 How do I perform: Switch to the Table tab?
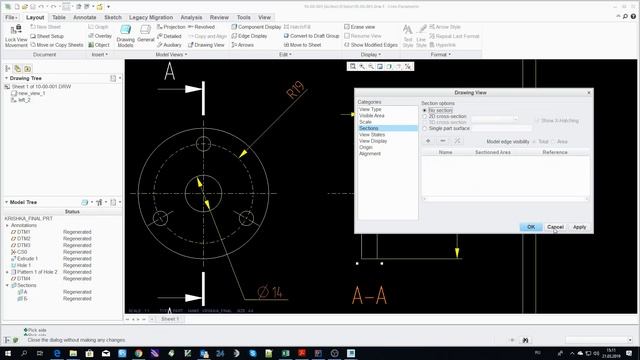pos(59,18)
